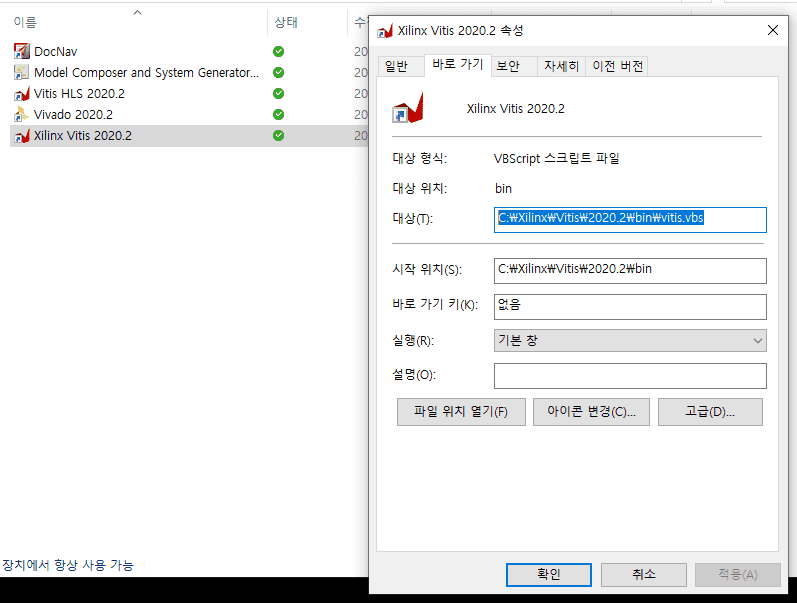
Task: Switch to the 이전 버전 tab
Action: tap(618, 66)
